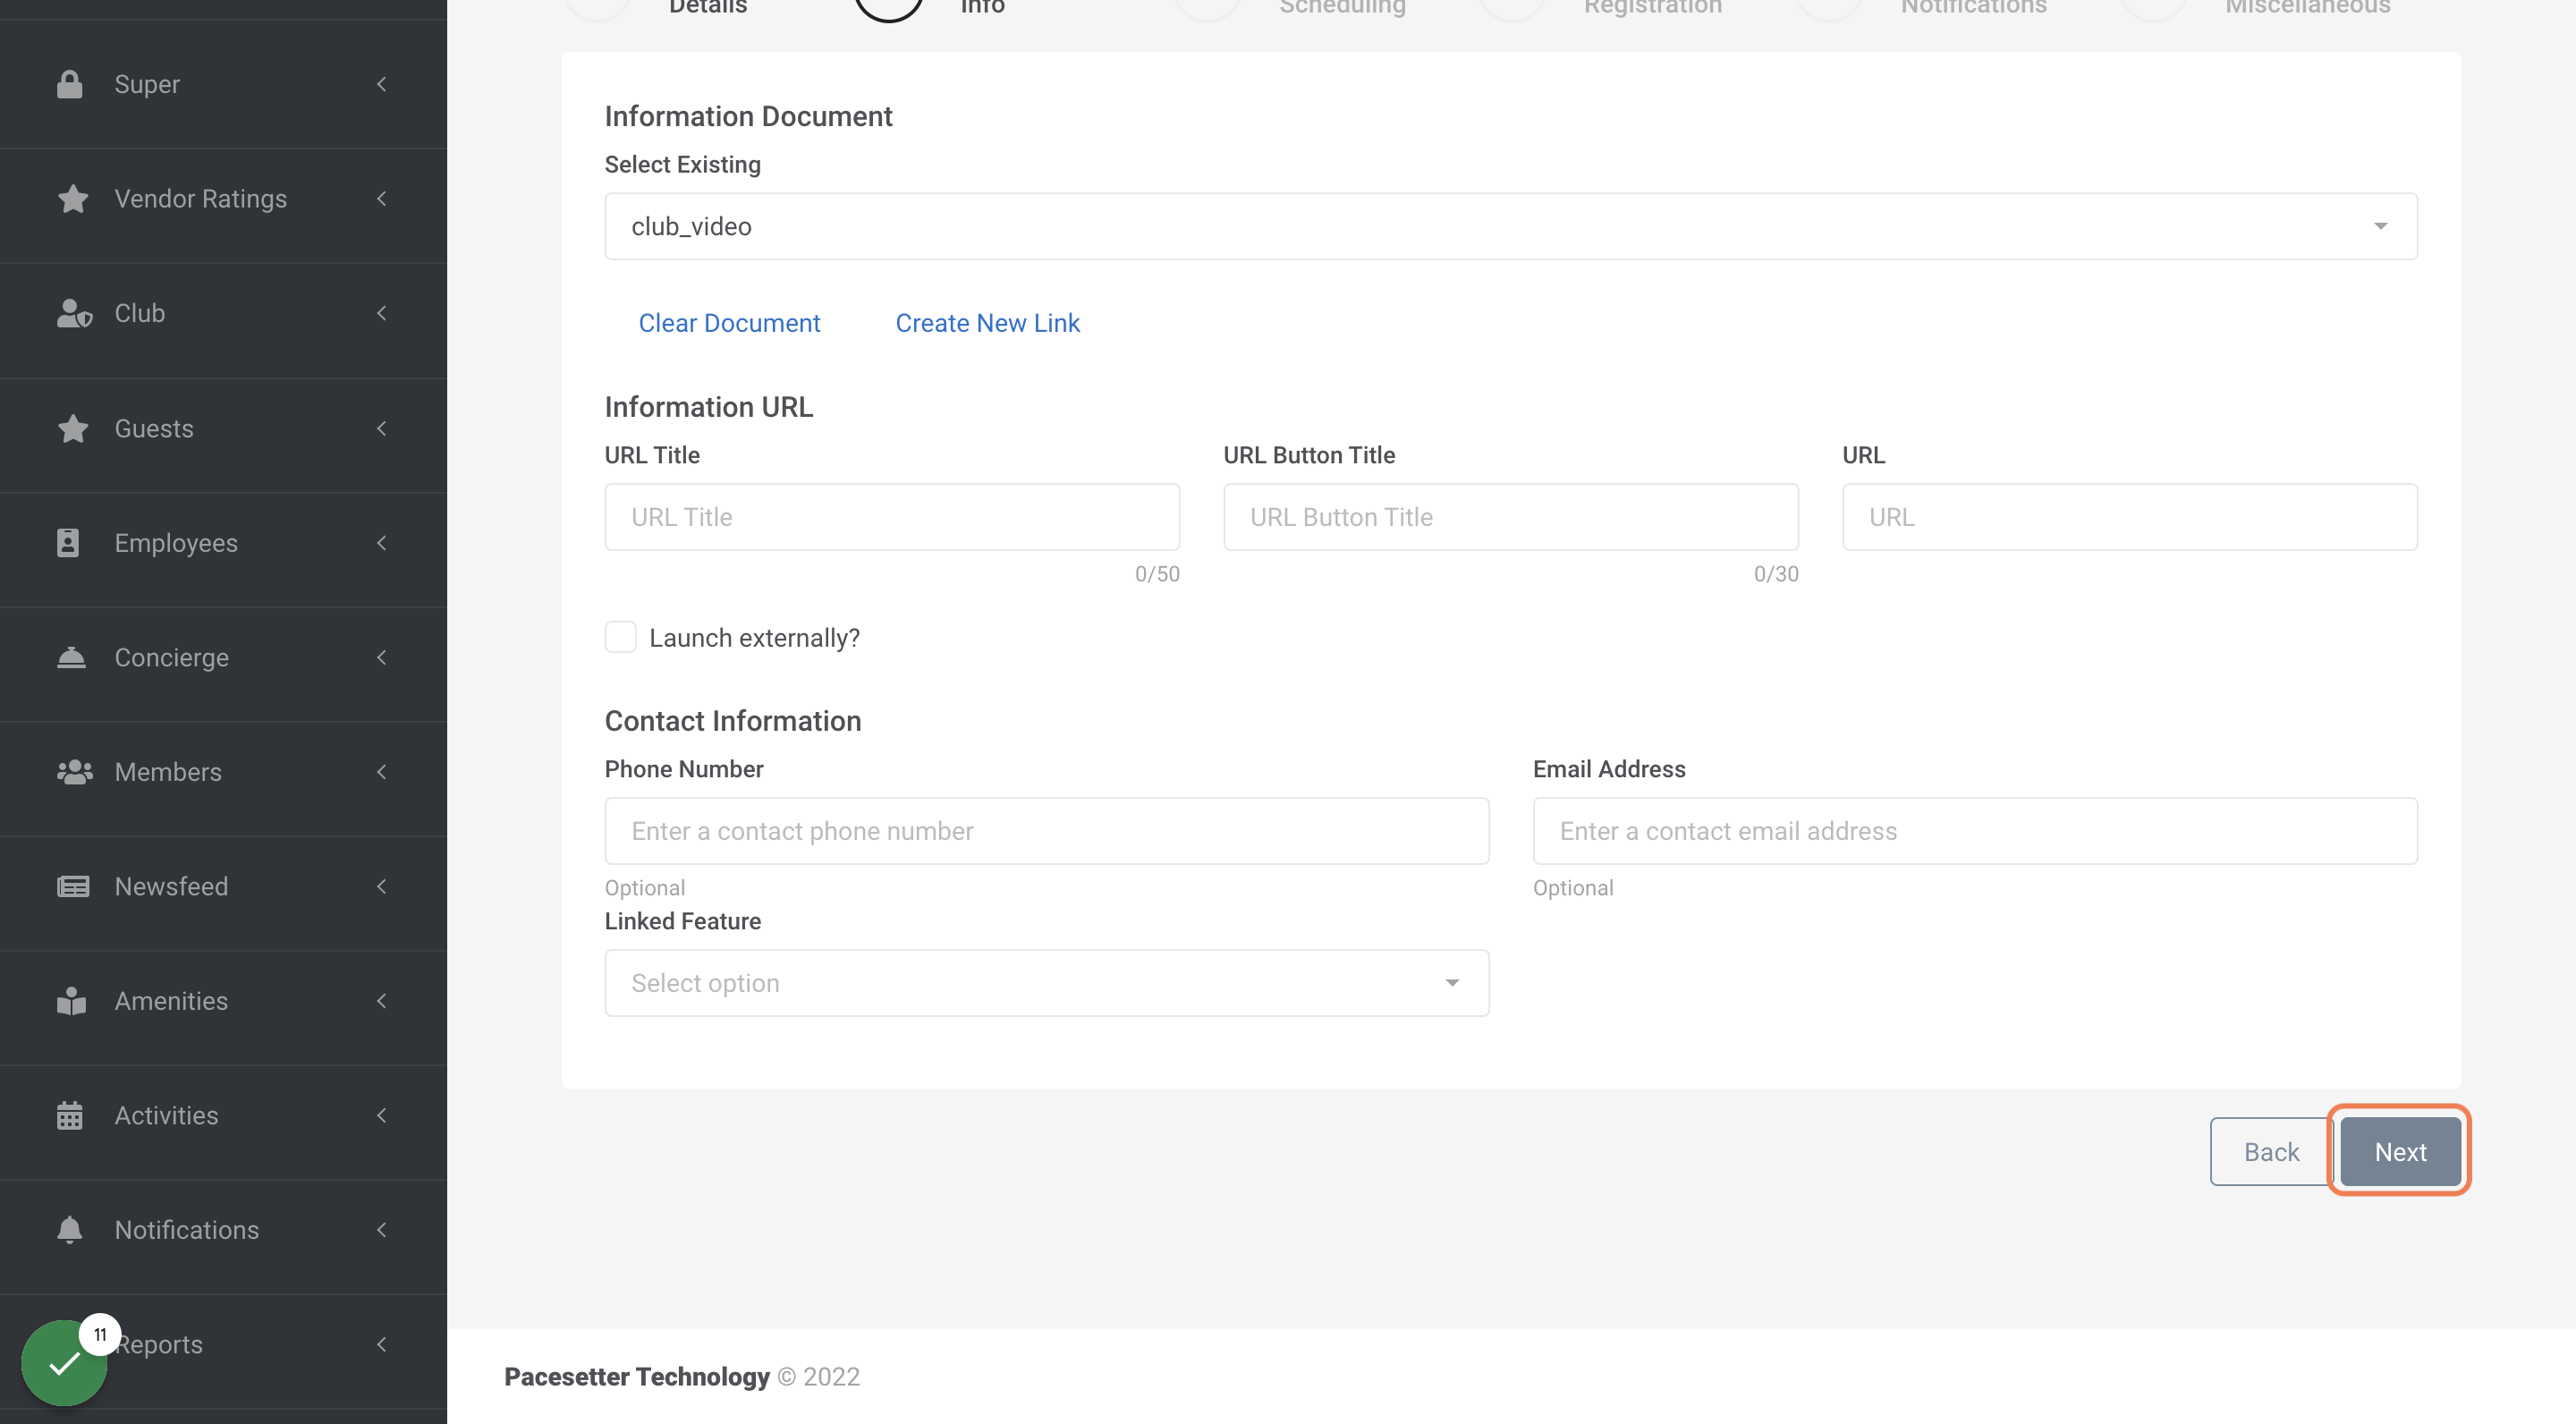Open the Newsfeed sidebar menu

(x=223, y=887)
